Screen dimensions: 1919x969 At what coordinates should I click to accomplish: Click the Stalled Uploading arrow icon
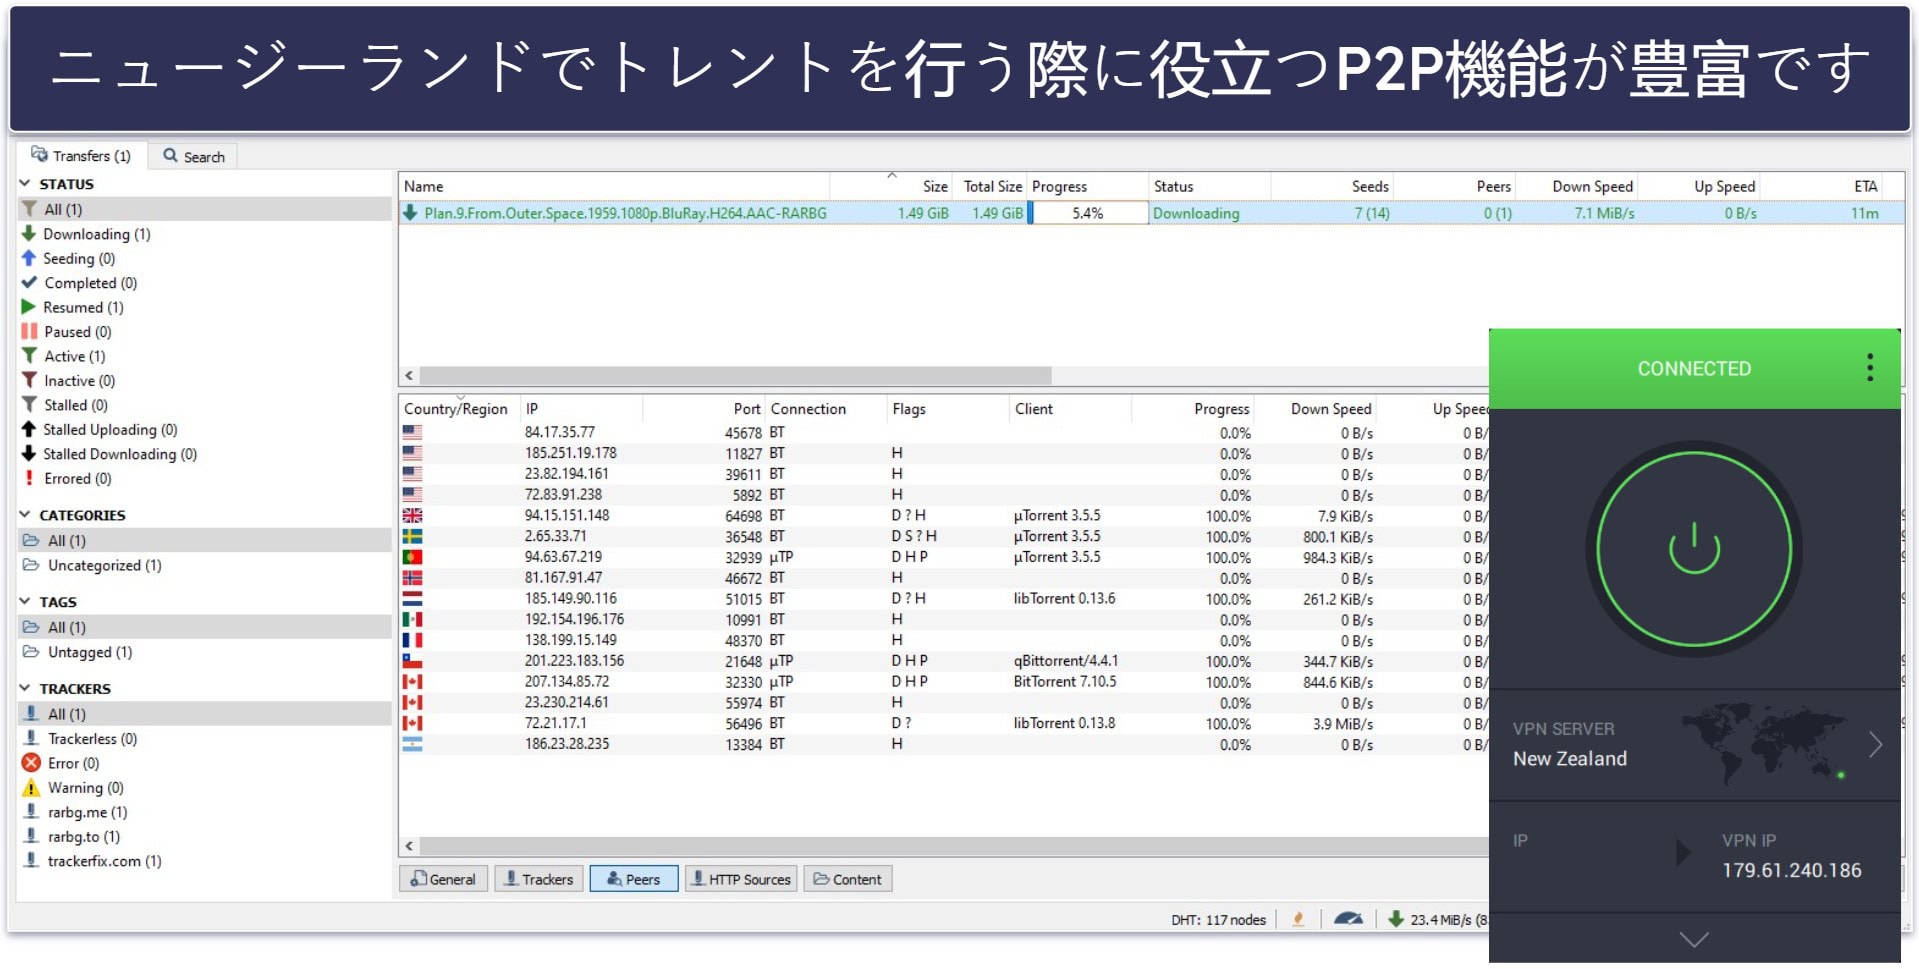click(x=29, y=429)
